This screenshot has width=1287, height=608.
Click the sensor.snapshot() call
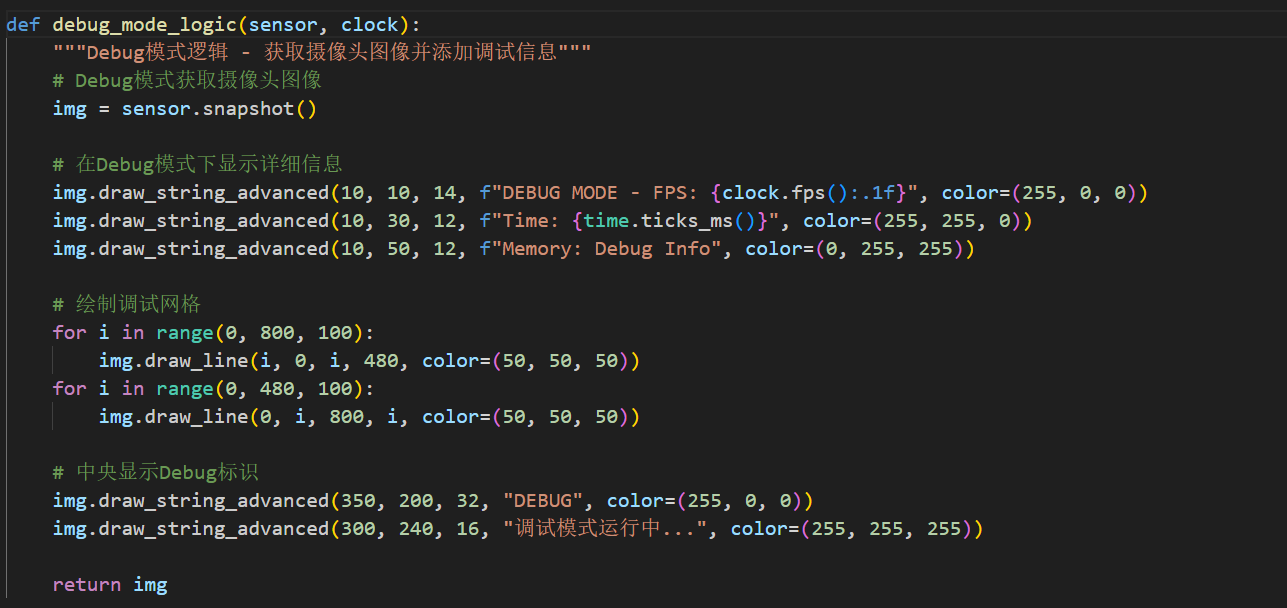tap(219, 108)
